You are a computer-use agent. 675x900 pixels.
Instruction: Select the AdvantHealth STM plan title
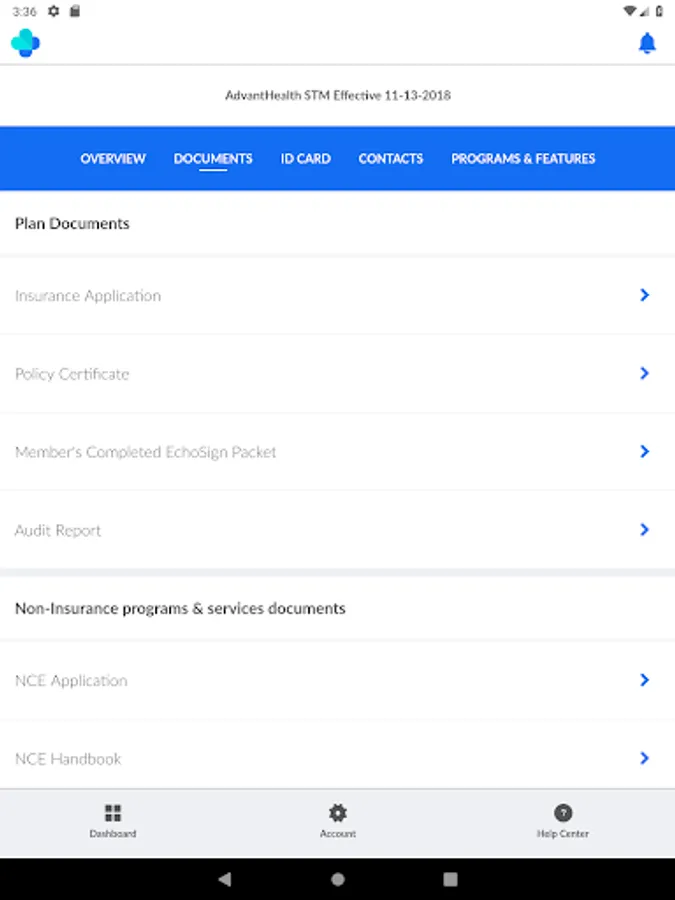(338, 96)
